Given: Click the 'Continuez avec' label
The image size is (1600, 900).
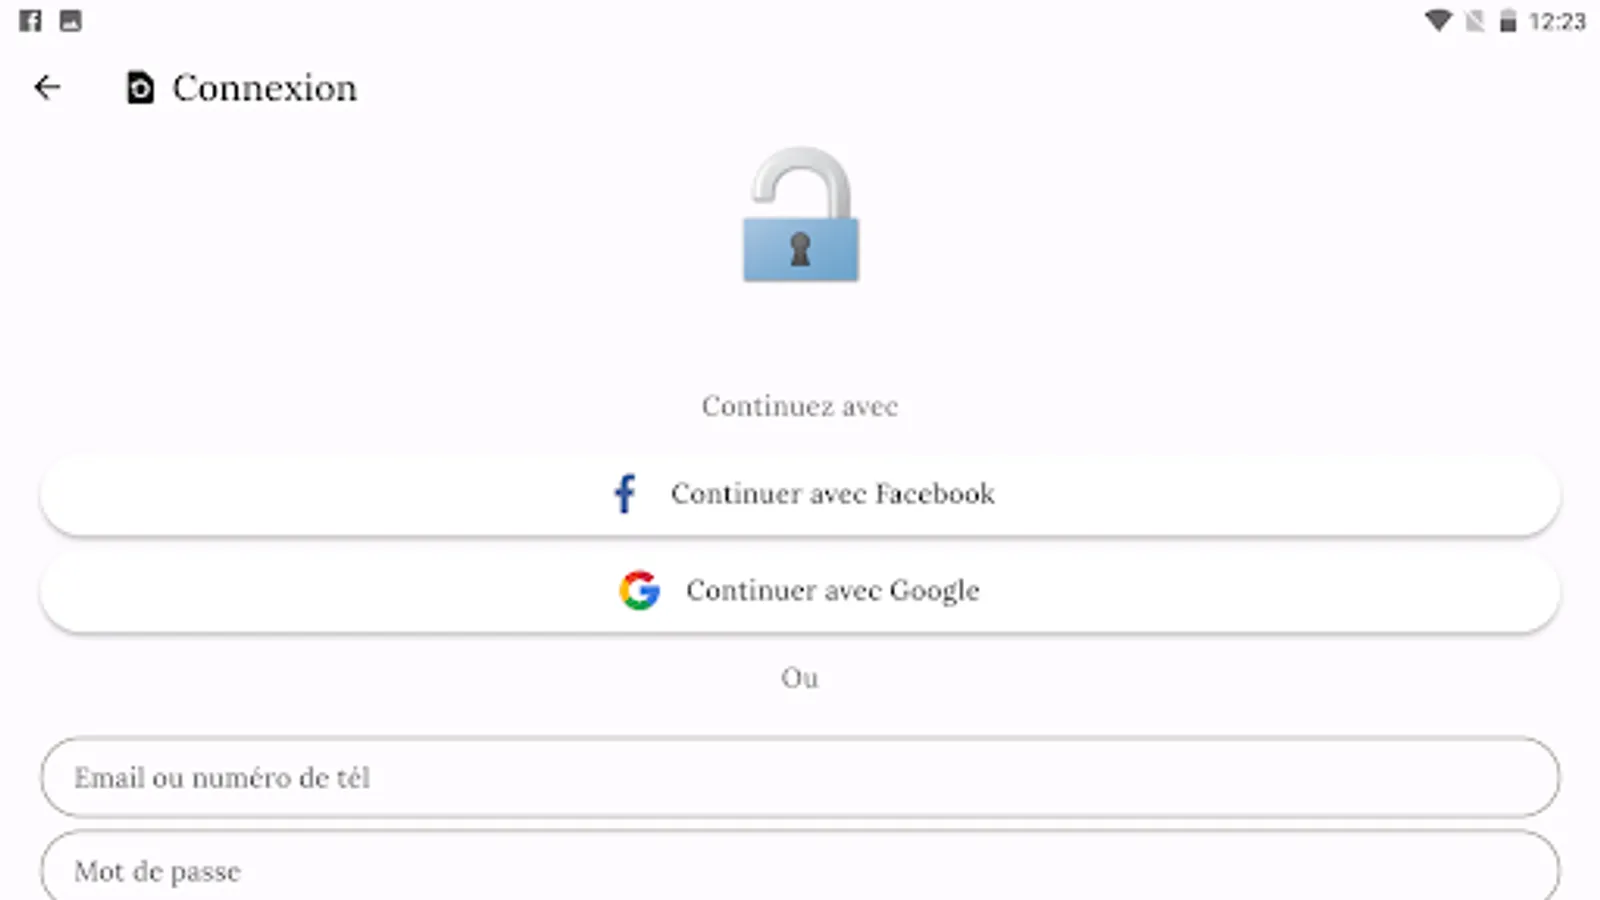Looking at the screenshot, I should [800, 406].
